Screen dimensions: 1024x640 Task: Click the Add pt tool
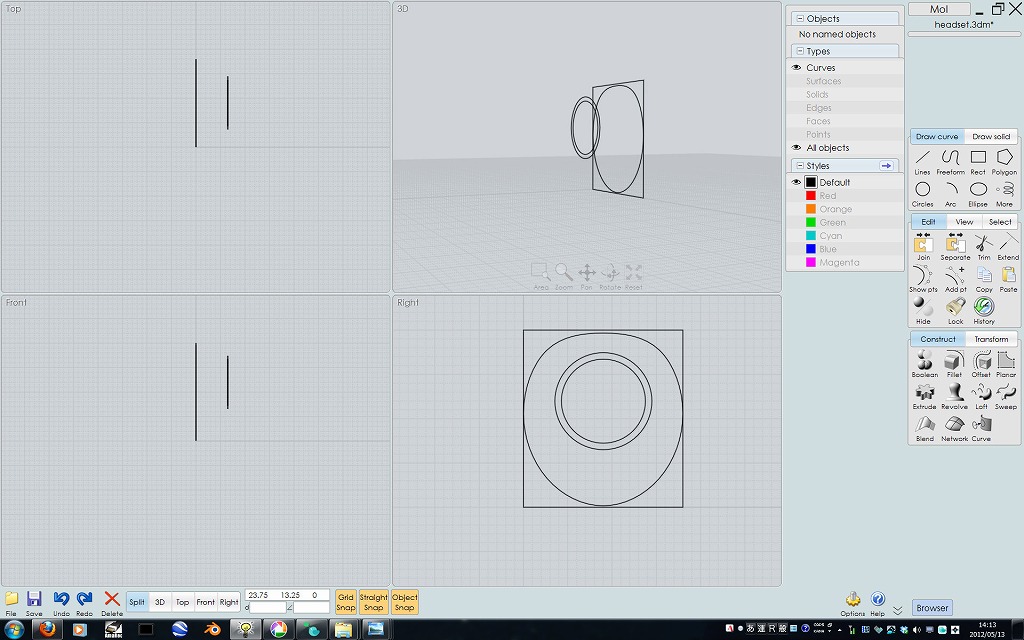click(955, 279)
